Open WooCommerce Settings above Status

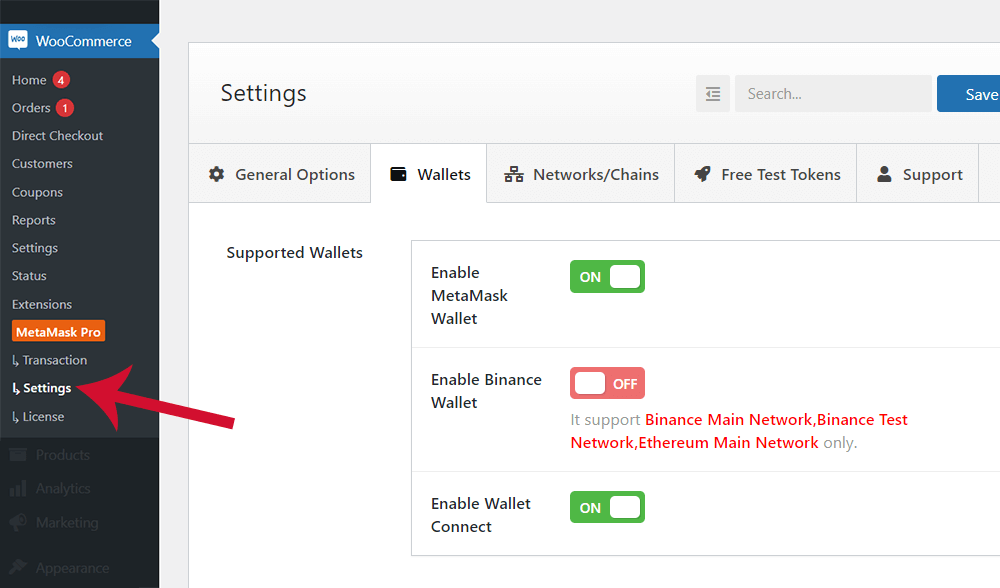[35, 248]
